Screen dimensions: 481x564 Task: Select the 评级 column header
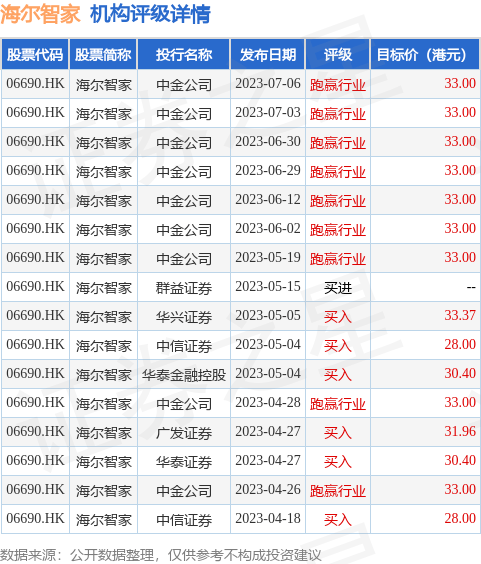click(x=337, y=54)
